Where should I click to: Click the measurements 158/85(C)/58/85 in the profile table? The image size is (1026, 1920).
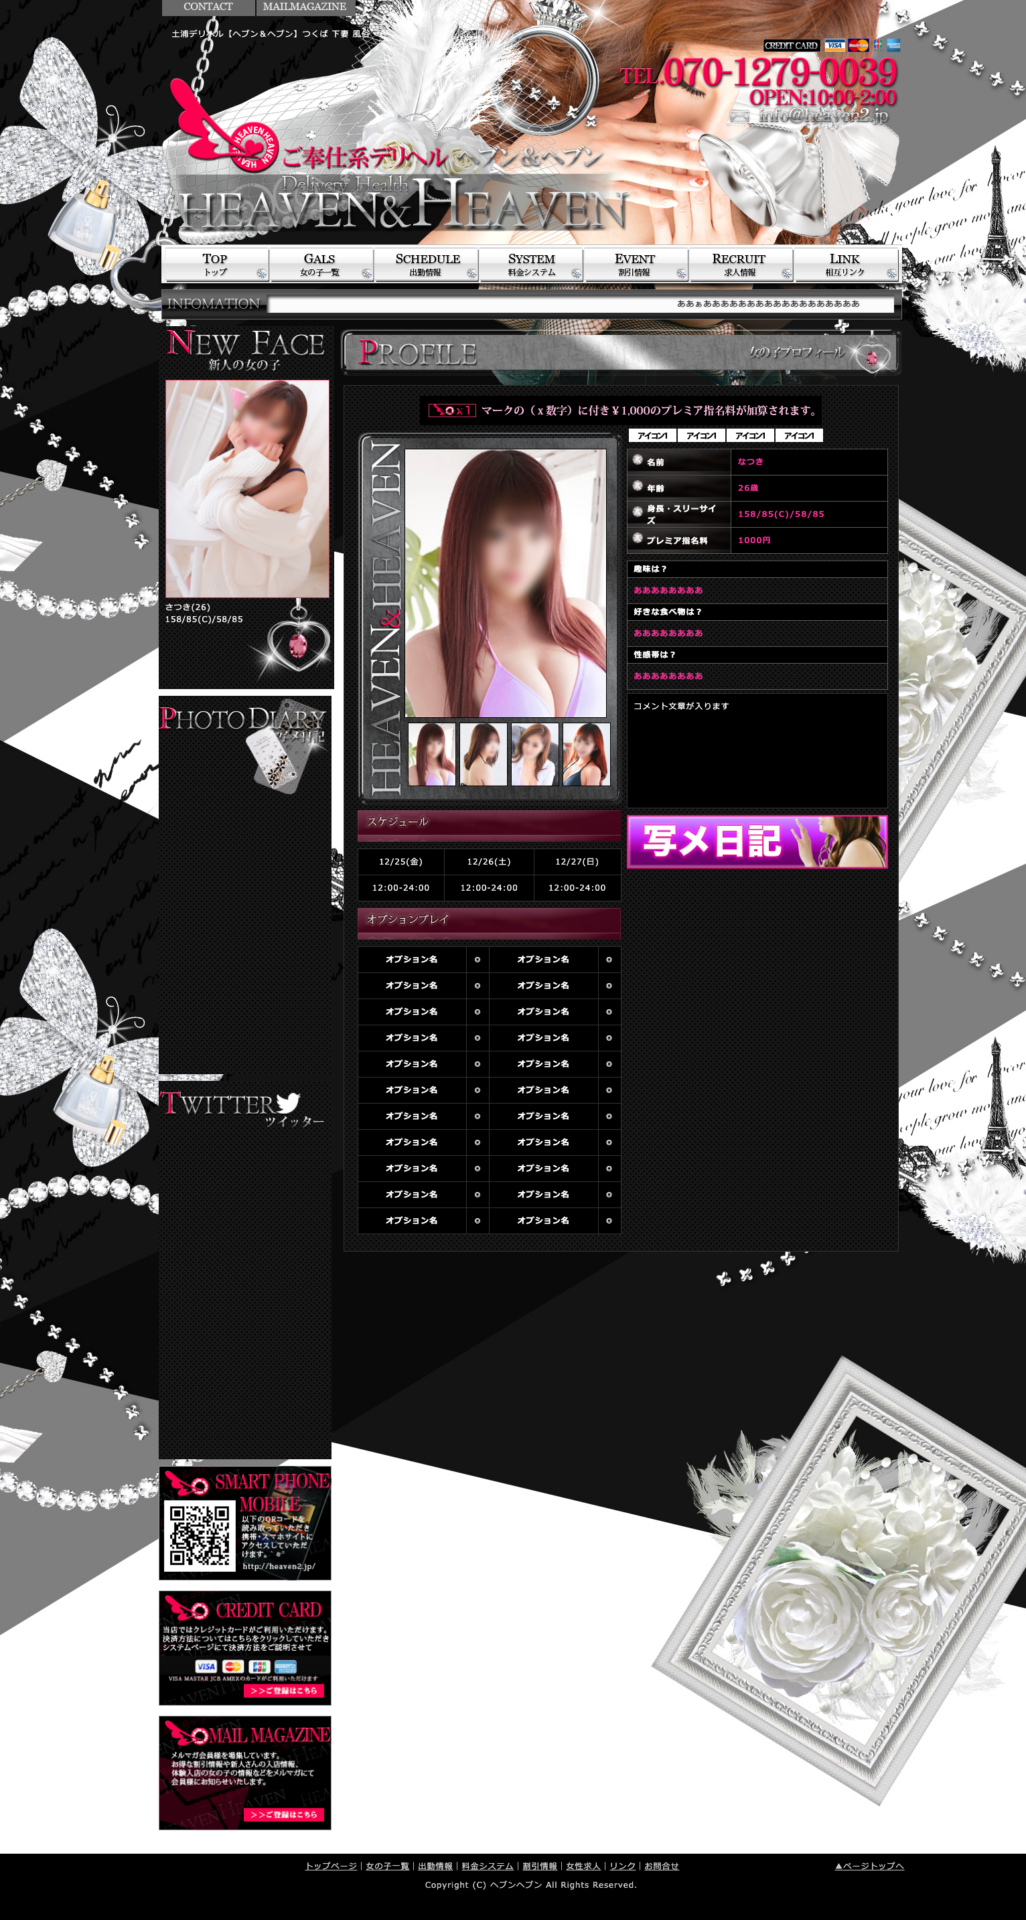781,514
